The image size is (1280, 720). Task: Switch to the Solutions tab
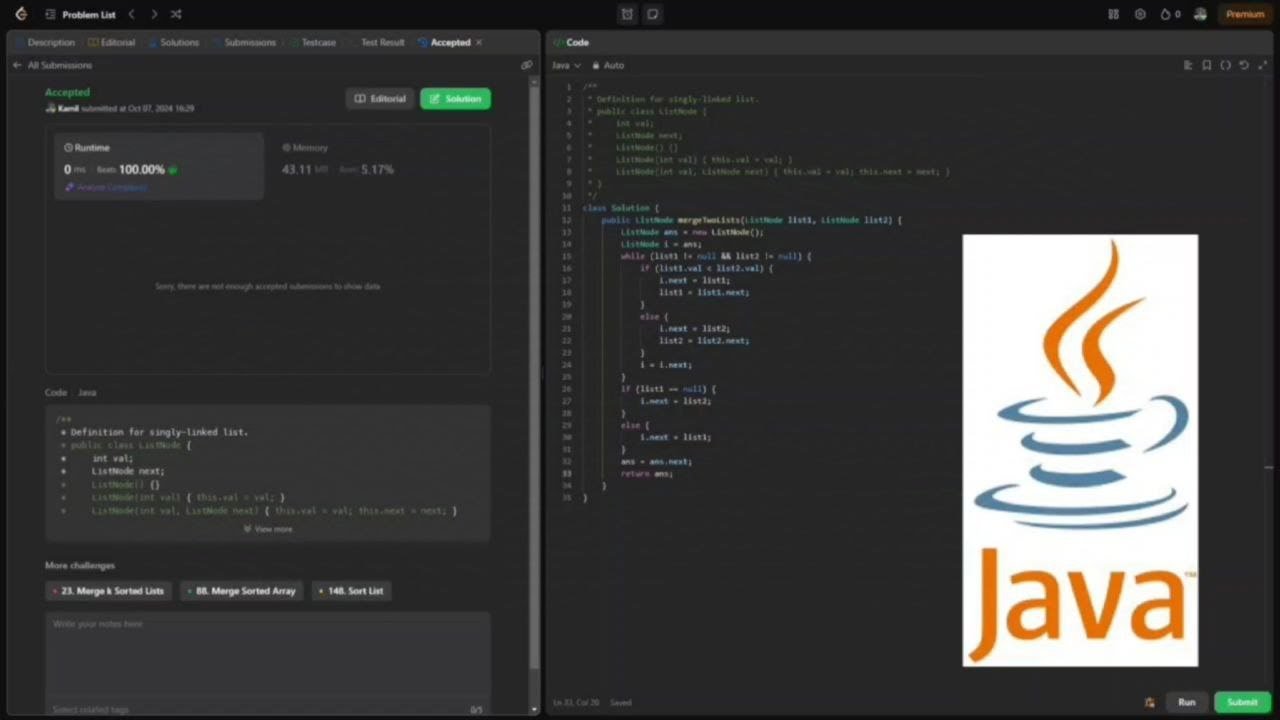point(174,43)
